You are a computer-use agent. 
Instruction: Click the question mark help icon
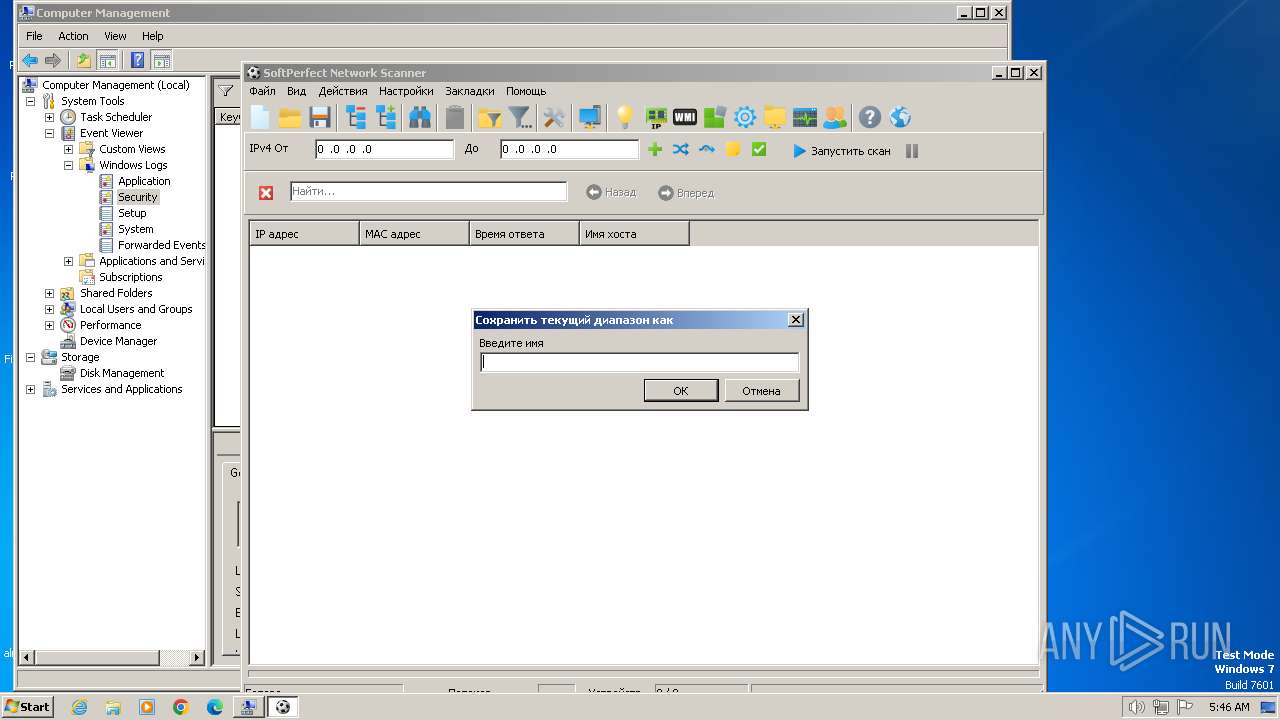coord(870,117)
